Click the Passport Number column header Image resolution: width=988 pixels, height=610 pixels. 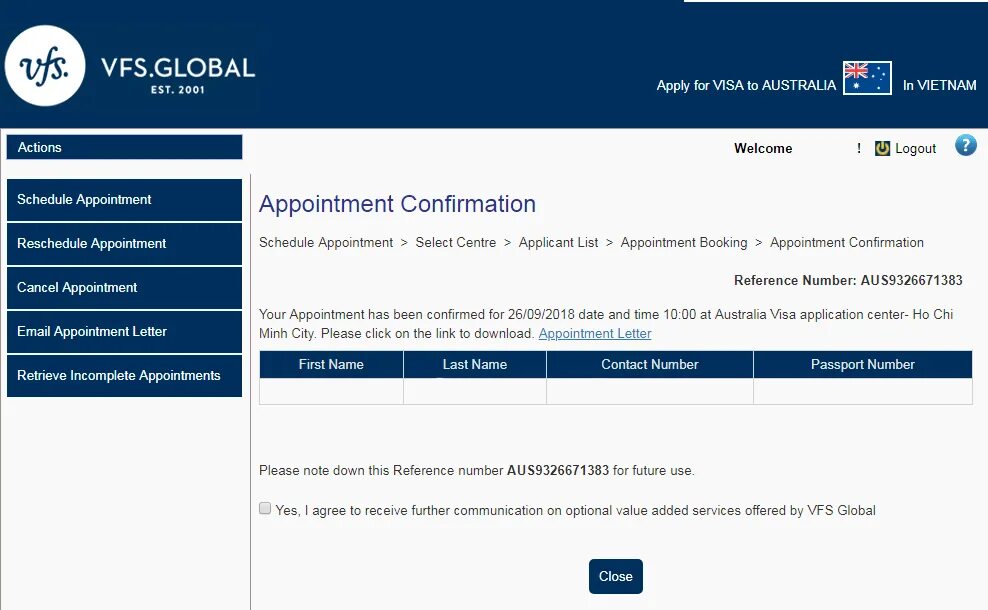(x=862, y=365)
